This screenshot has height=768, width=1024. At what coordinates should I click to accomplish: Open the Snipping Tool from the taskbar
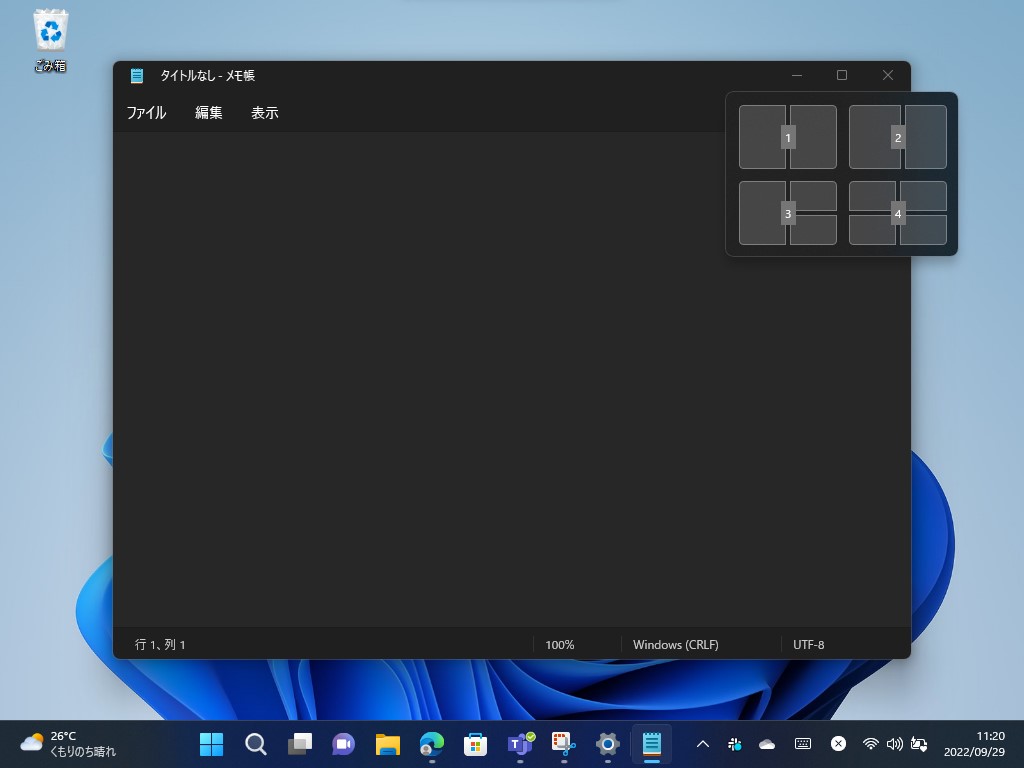pos(563,744)
